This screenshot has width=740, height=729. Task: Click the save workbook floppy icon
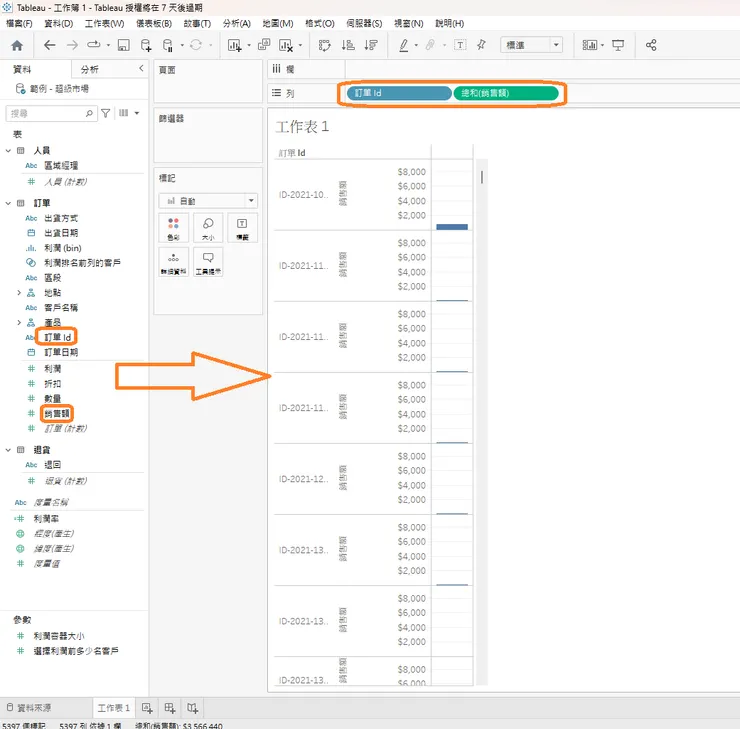(x=124, y=45)
